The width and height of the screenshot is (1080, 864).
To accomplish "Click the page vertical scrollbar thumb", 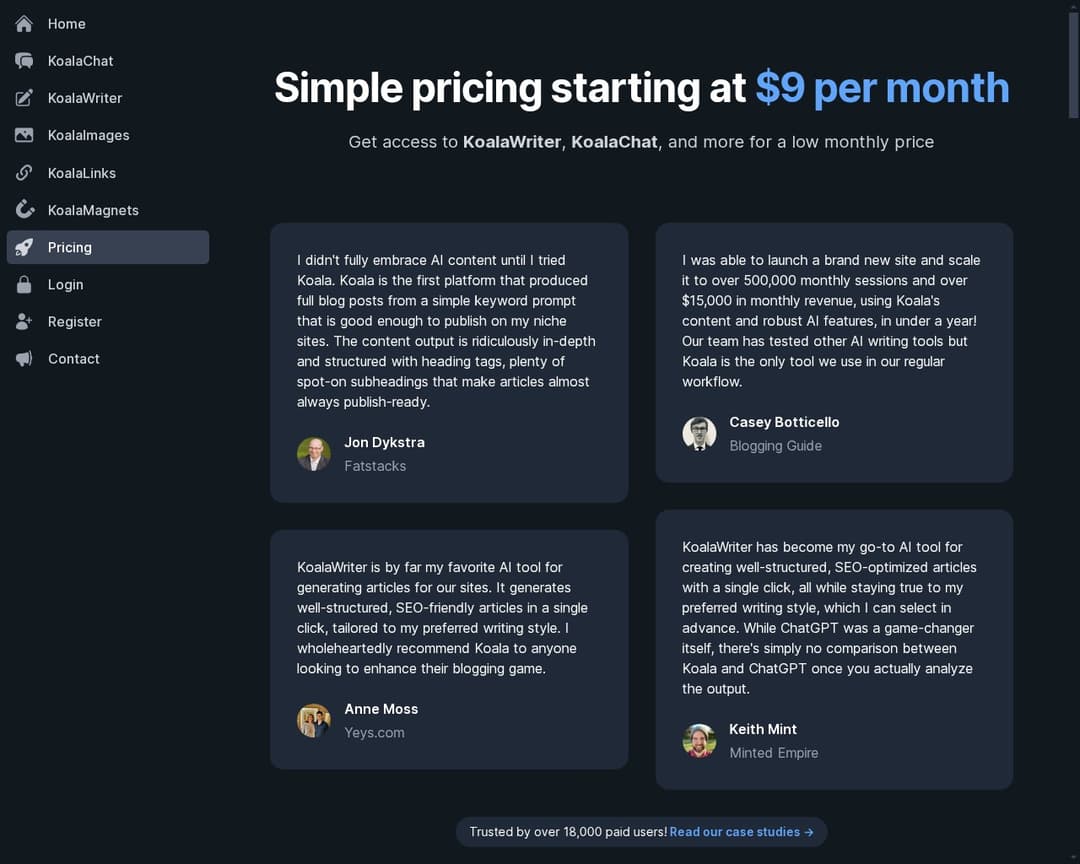I will click(1073, 60).
